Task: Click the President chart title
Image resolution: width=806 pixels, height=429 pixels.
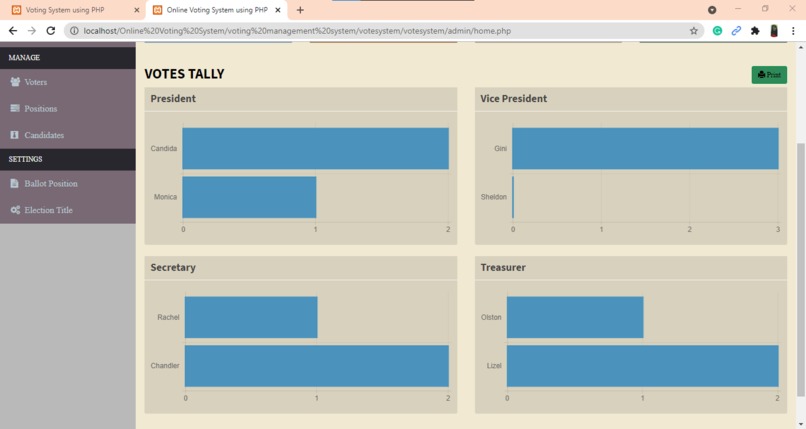Action: 173,99
